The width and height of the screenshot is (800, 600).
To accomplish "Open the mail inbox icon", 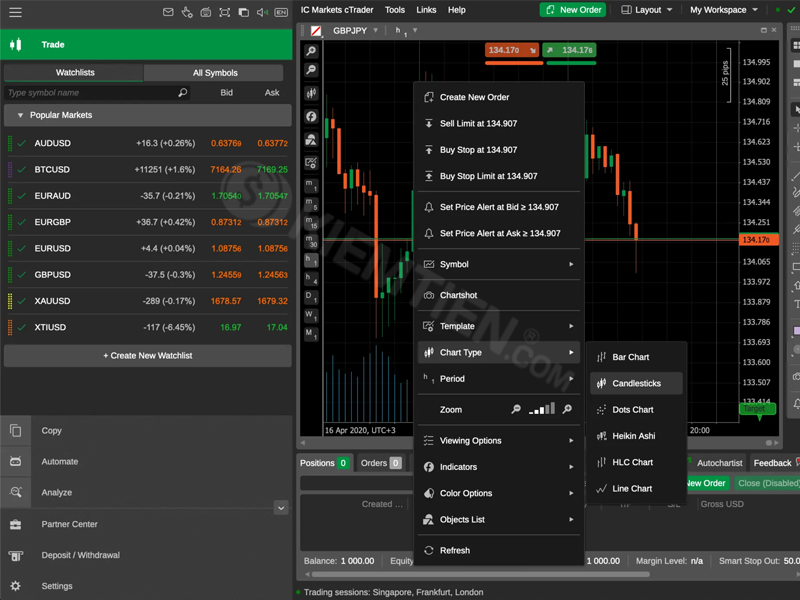I will (x=168, y=12).
